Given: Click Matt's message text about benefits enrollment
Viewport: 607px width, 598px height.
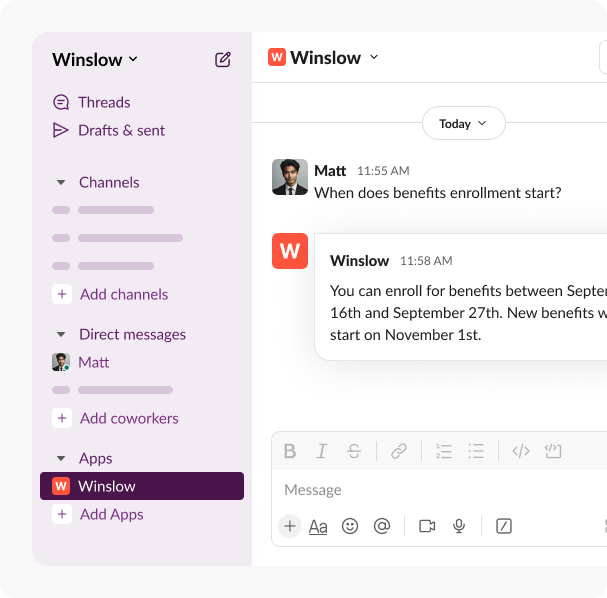Looking at the screenshot, I should pos(438,193).
